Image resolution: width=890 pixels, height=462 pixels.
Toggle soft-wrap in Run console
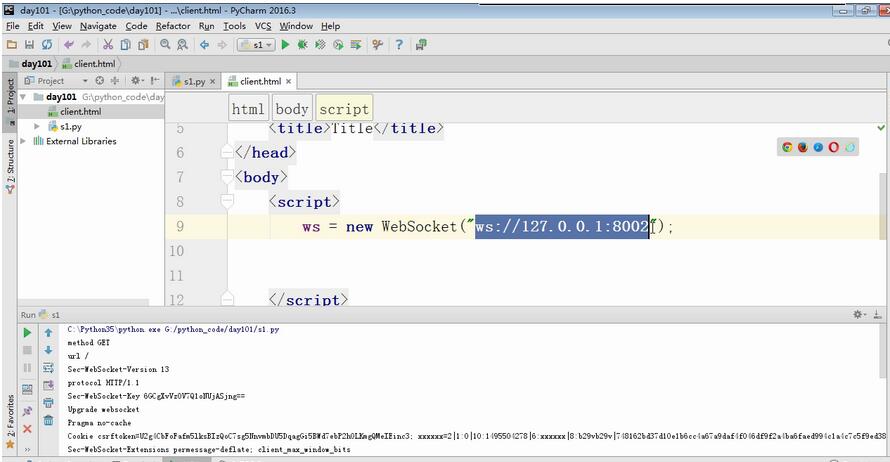pos(48,368)
